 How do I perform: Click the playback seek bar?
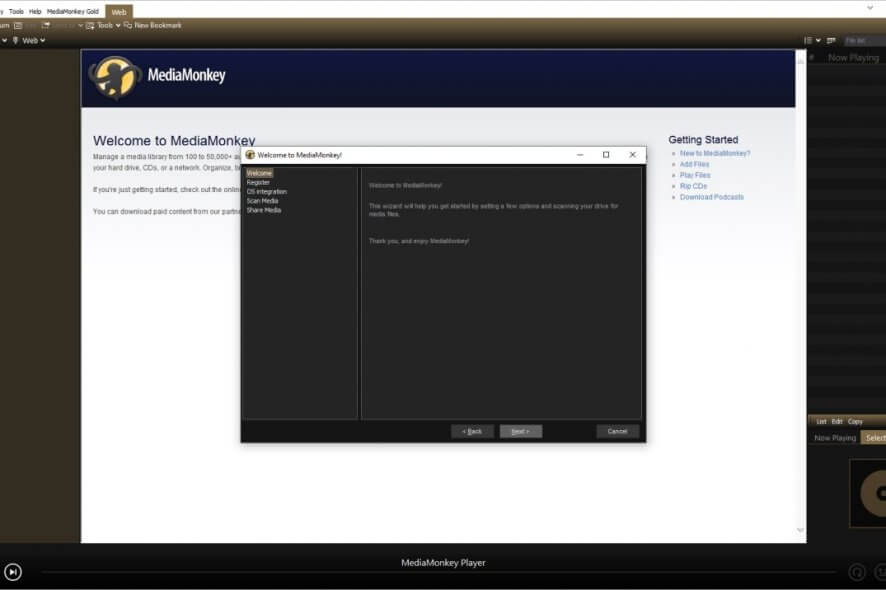[x=438, y=572]
